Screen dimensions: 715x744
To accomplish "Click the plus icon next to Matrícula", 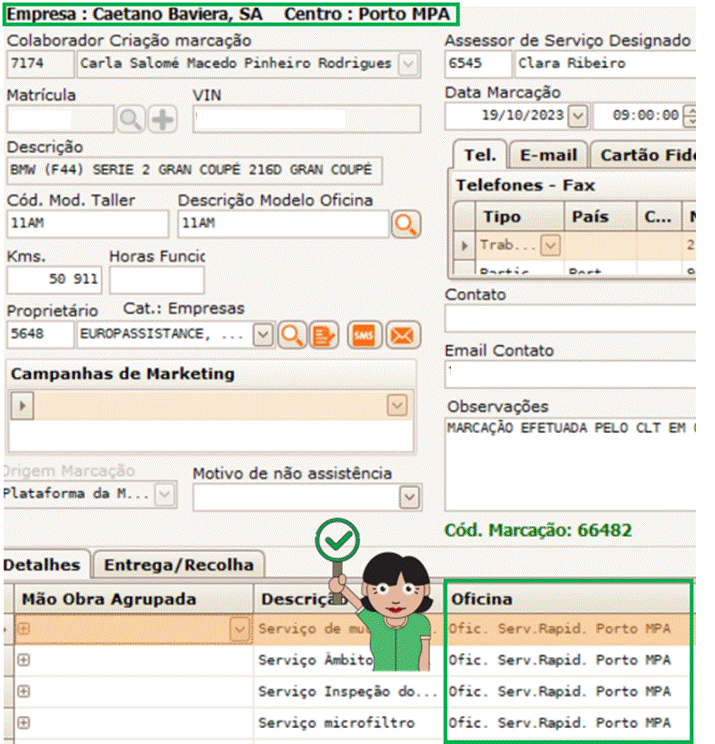I will 163,119.
